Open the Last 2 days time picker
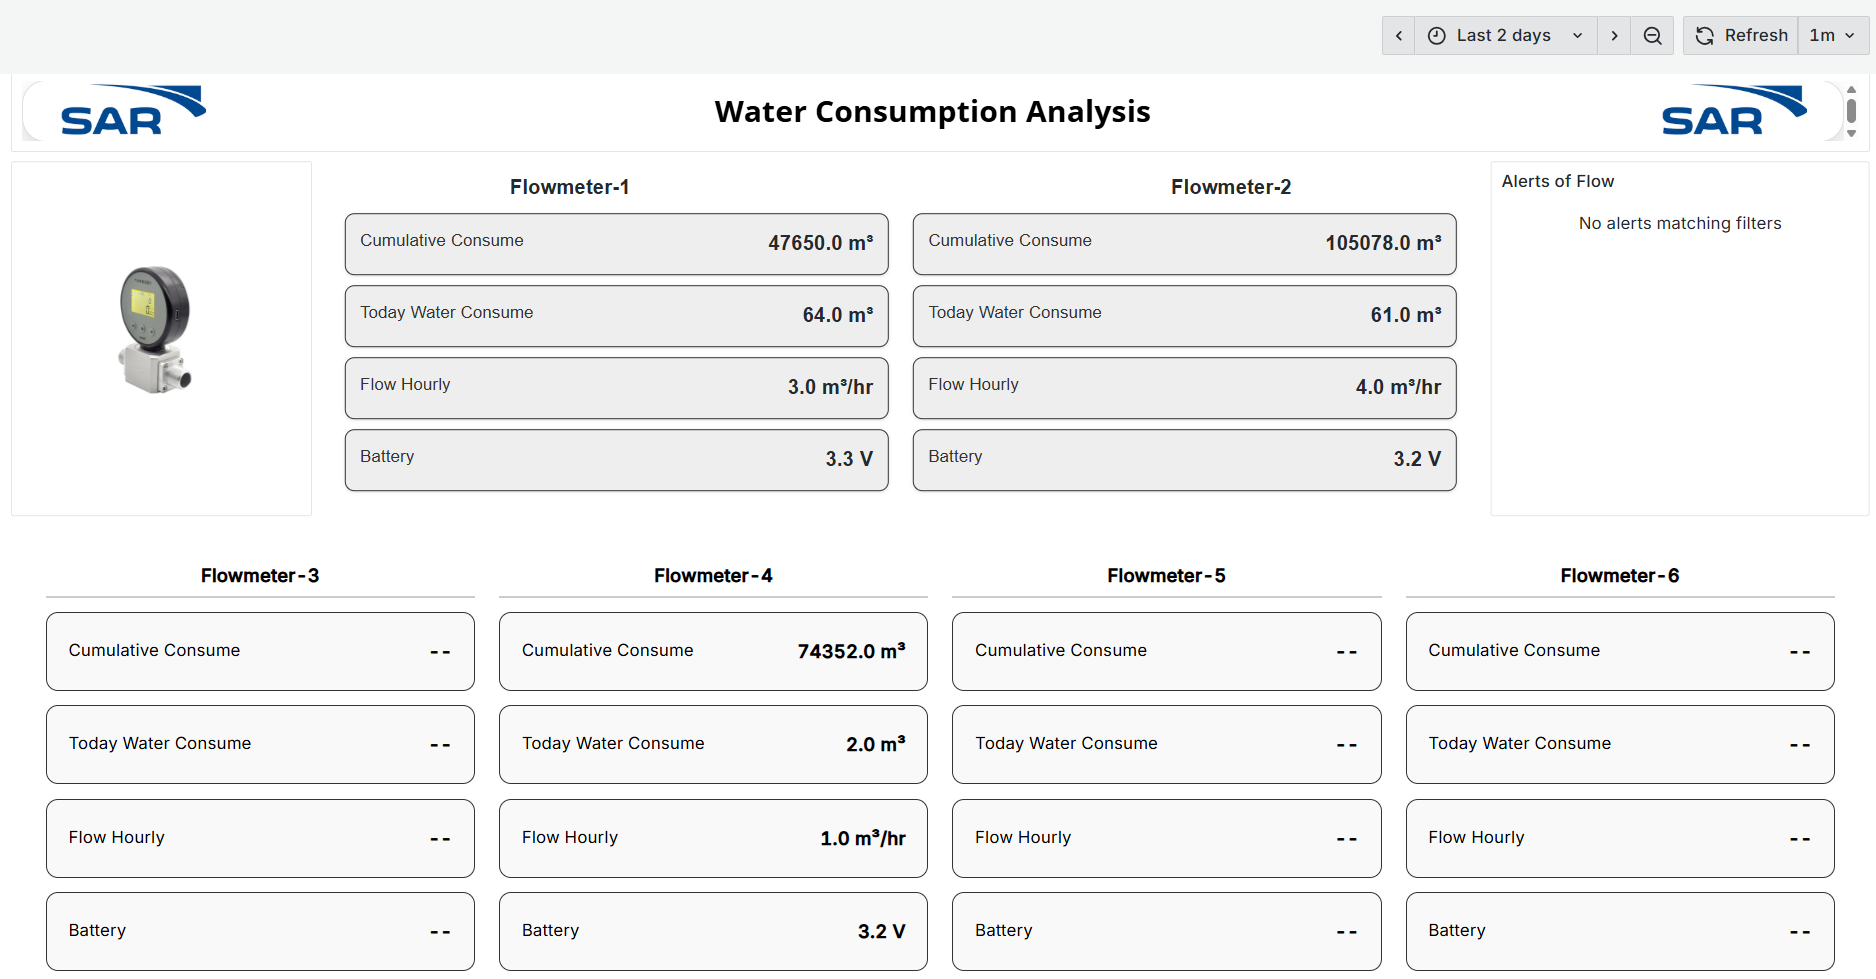 click(1504, 36)
